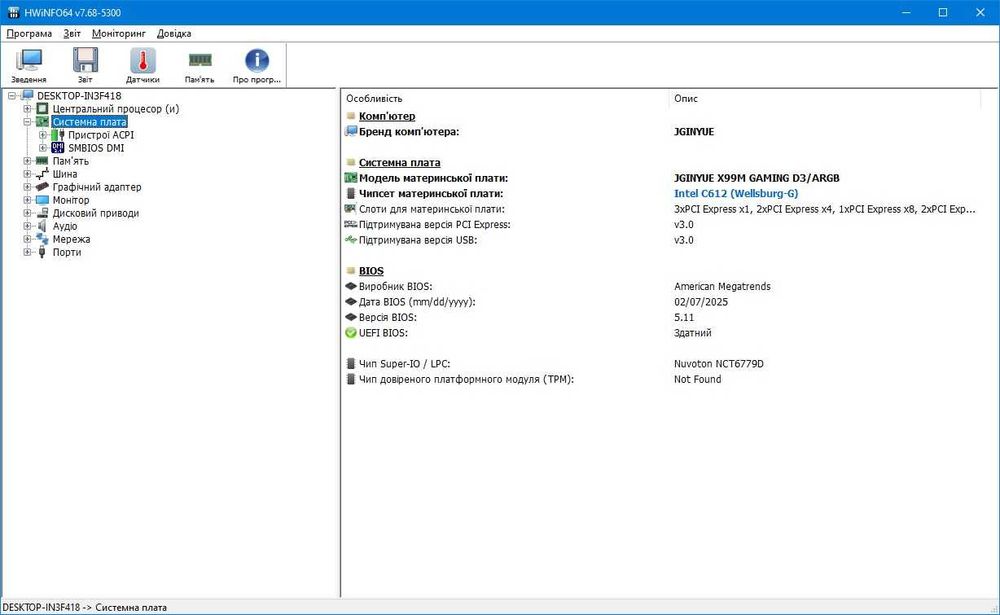Click the USB icon beside Підтримувана версія USB

[350, 240]
